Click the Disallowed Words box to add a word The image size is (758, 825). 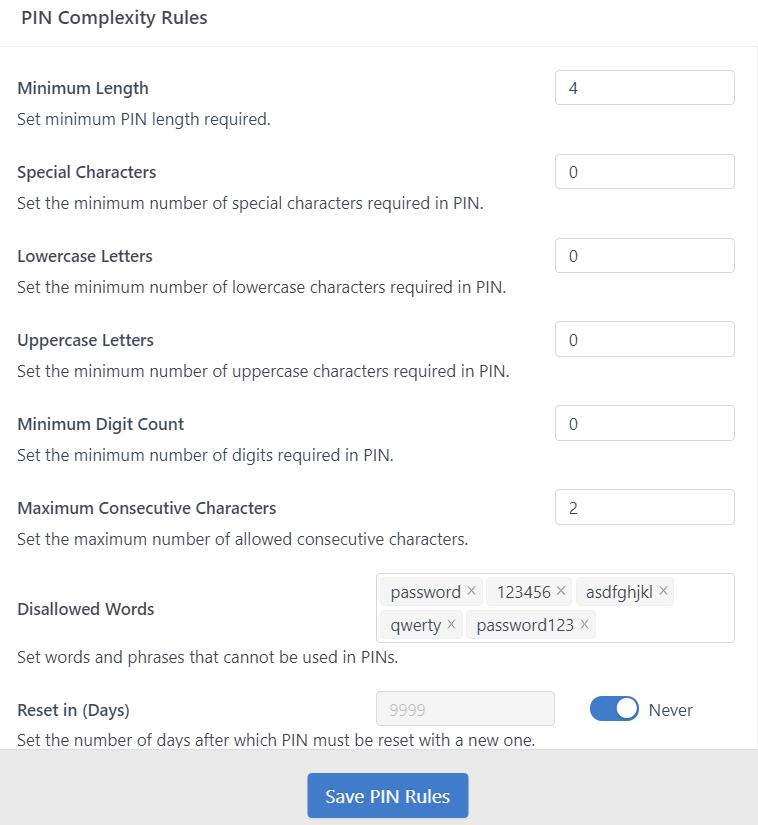[x=660, y=625]
